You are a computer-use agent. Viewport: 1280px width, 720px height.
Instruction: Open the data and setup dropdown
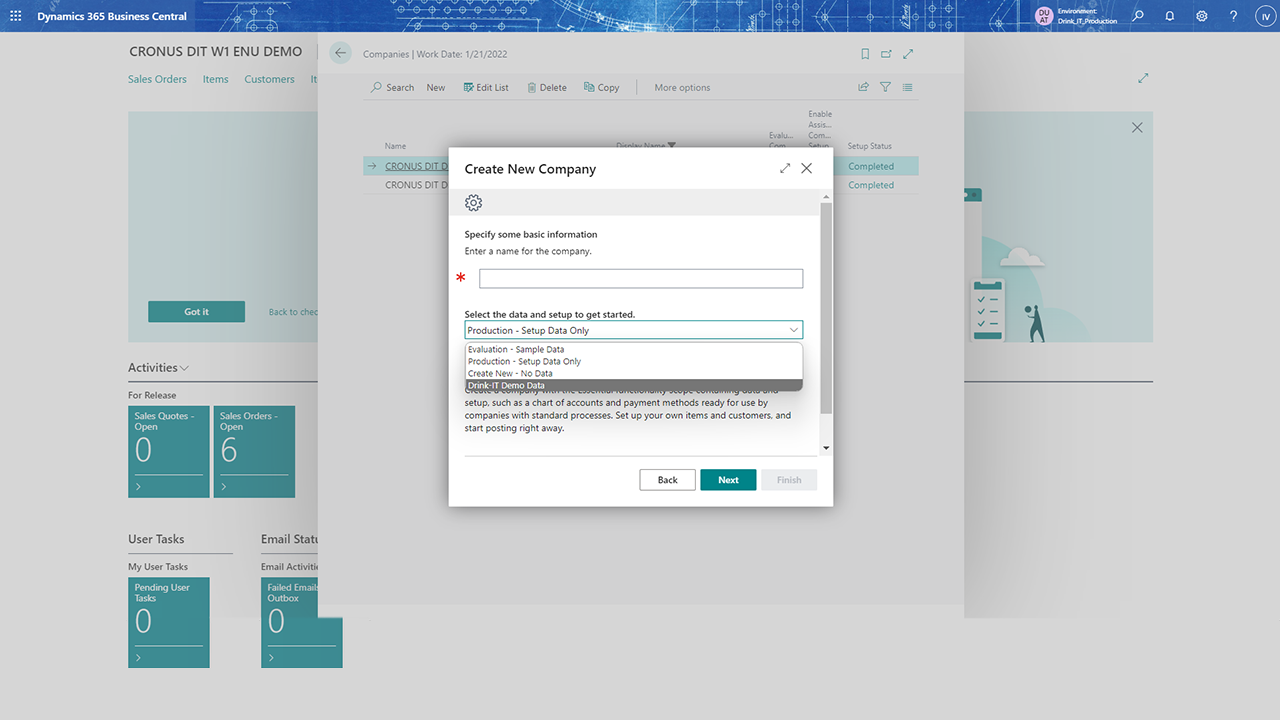634,330
